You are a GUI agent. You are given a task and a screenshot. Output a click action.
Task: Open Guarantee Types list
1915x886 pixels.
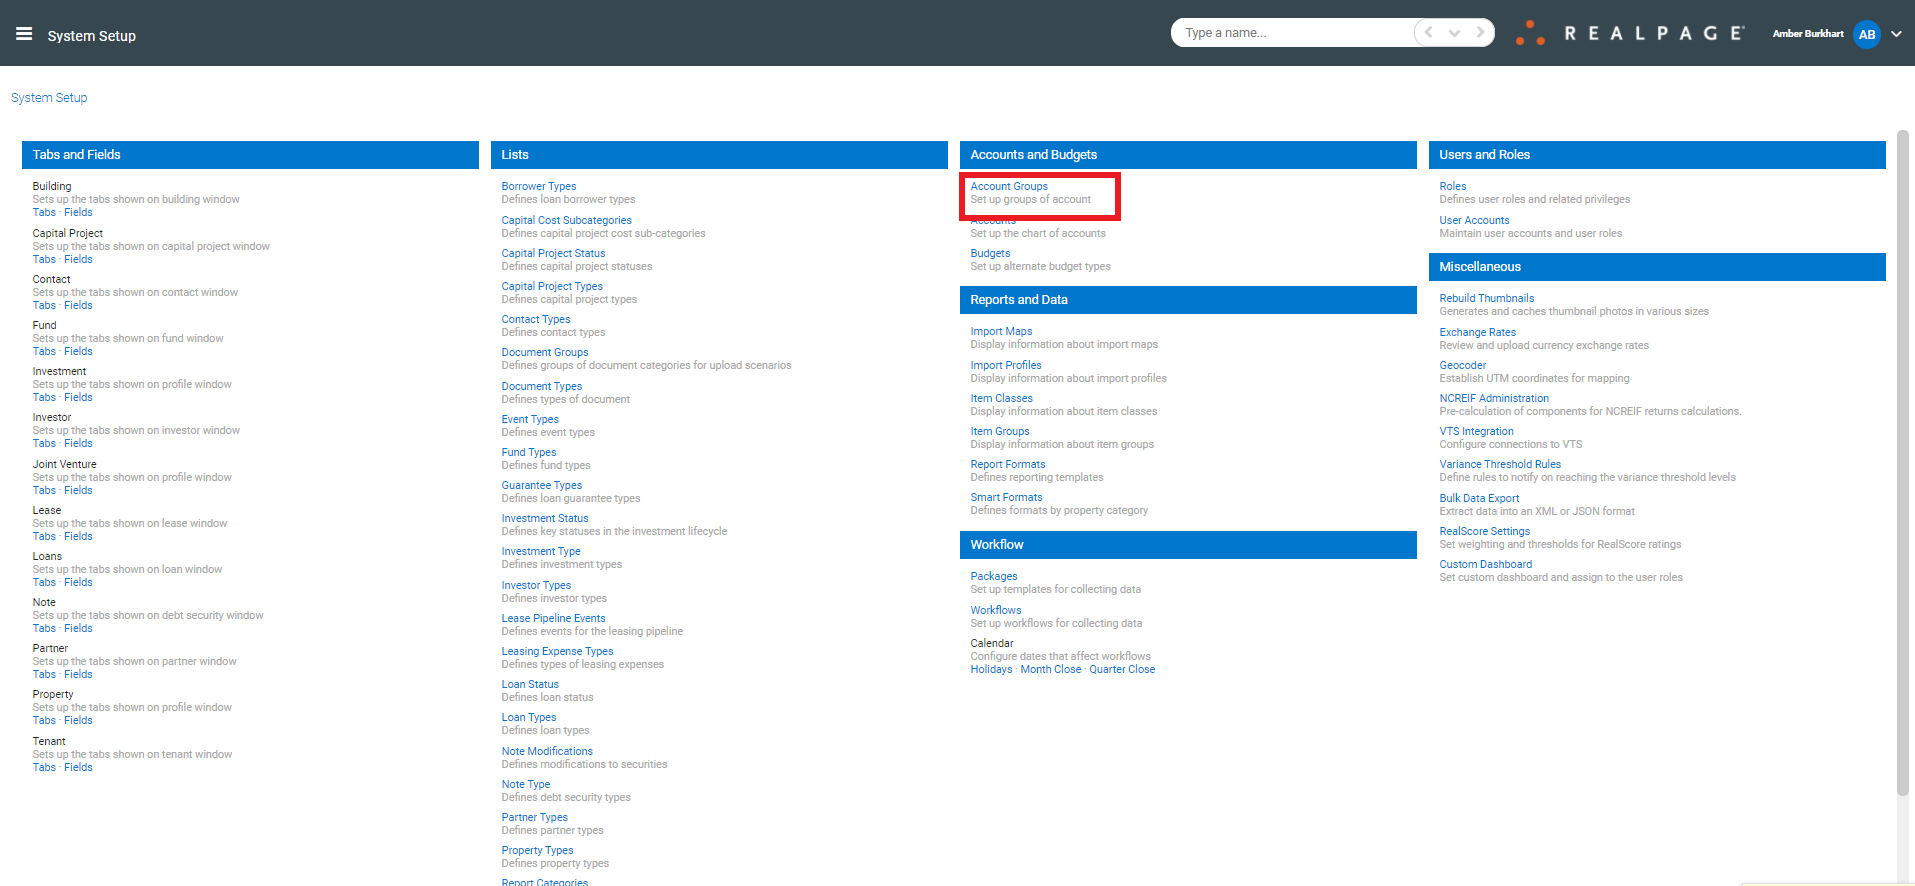coord(541,485)
